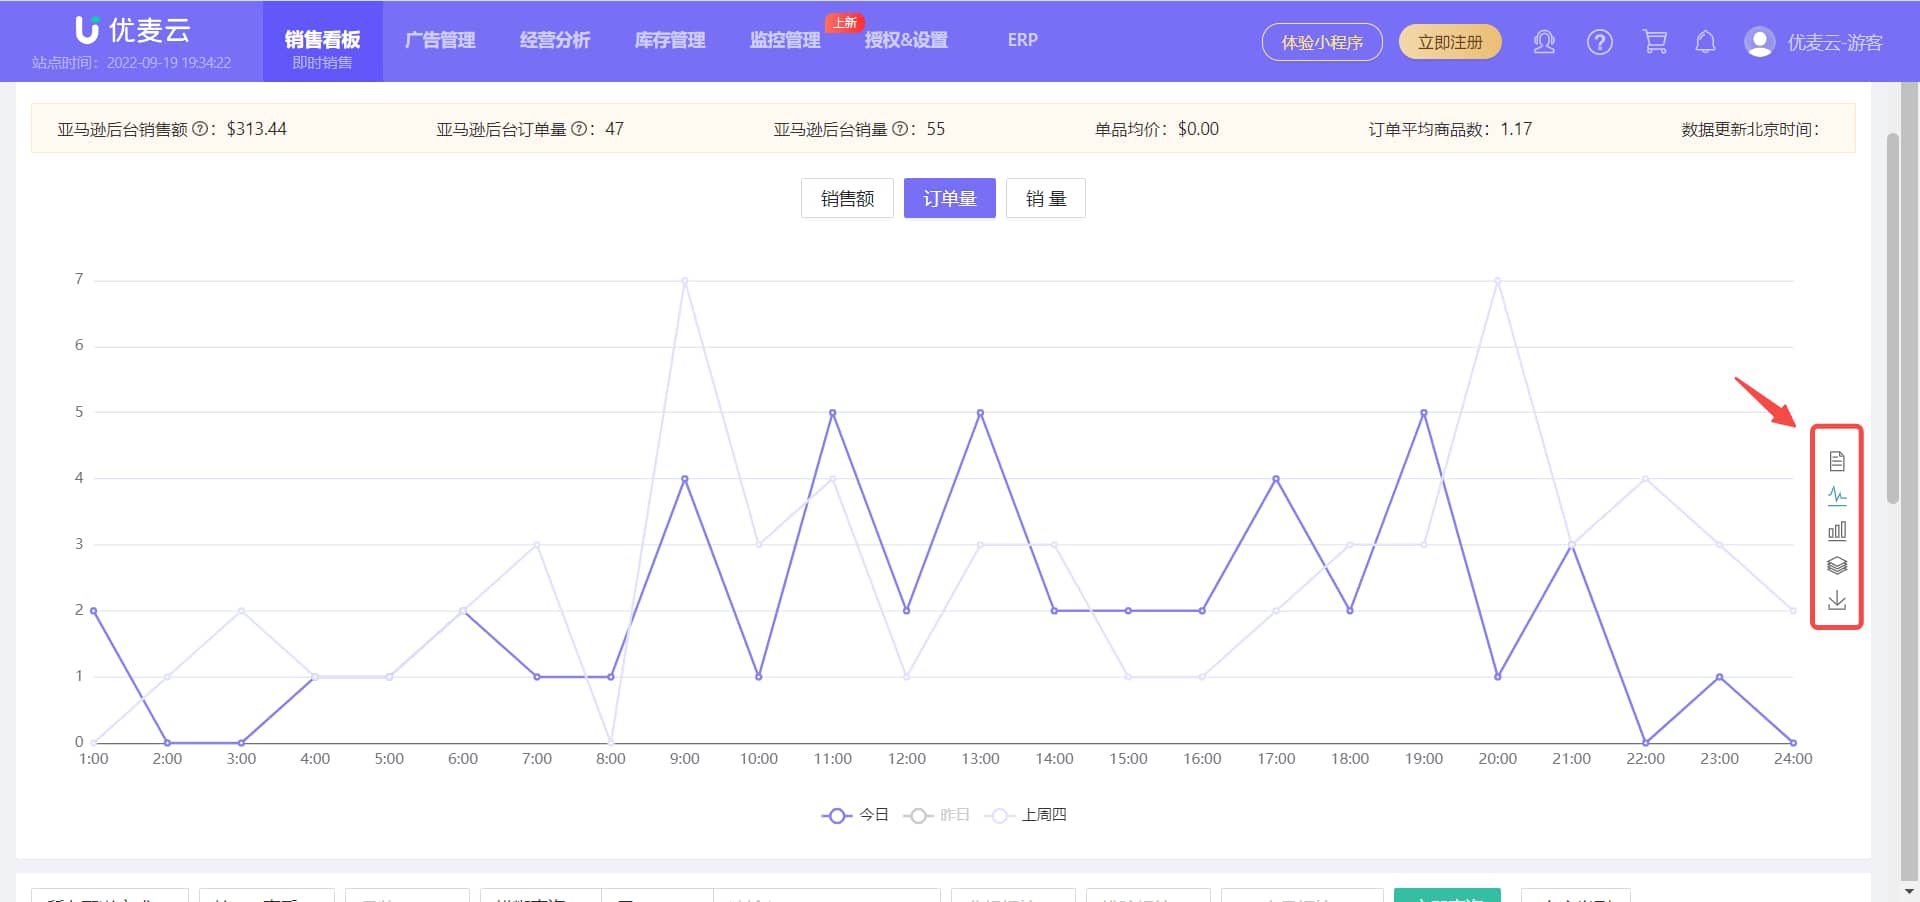Click the 立即注册 button

(1450, 41)
